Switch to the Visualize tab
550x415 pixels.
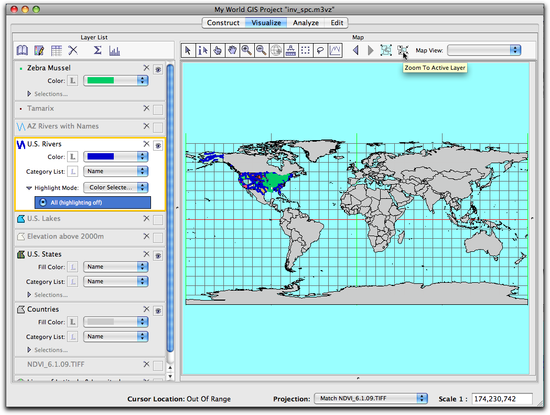pyautogui.click(x=266, y=23)
